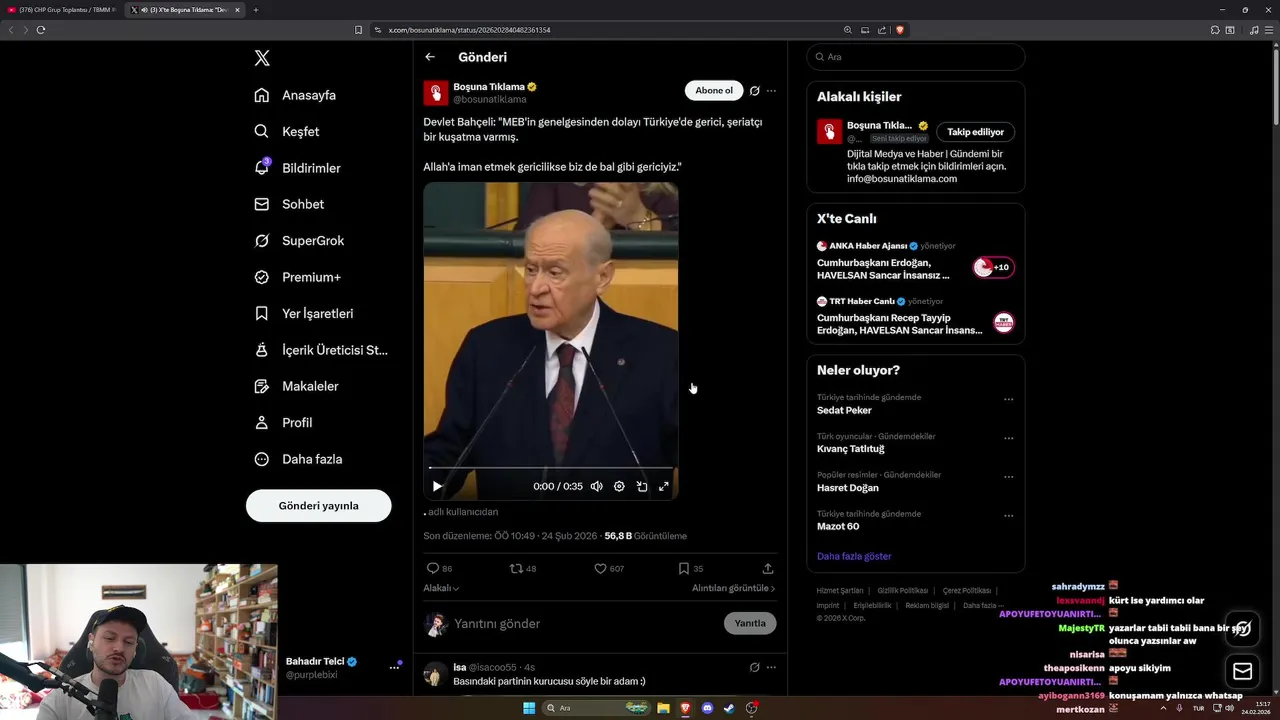
Task: Click the Grok icon beside Abone ol
Action: (755, 91)
